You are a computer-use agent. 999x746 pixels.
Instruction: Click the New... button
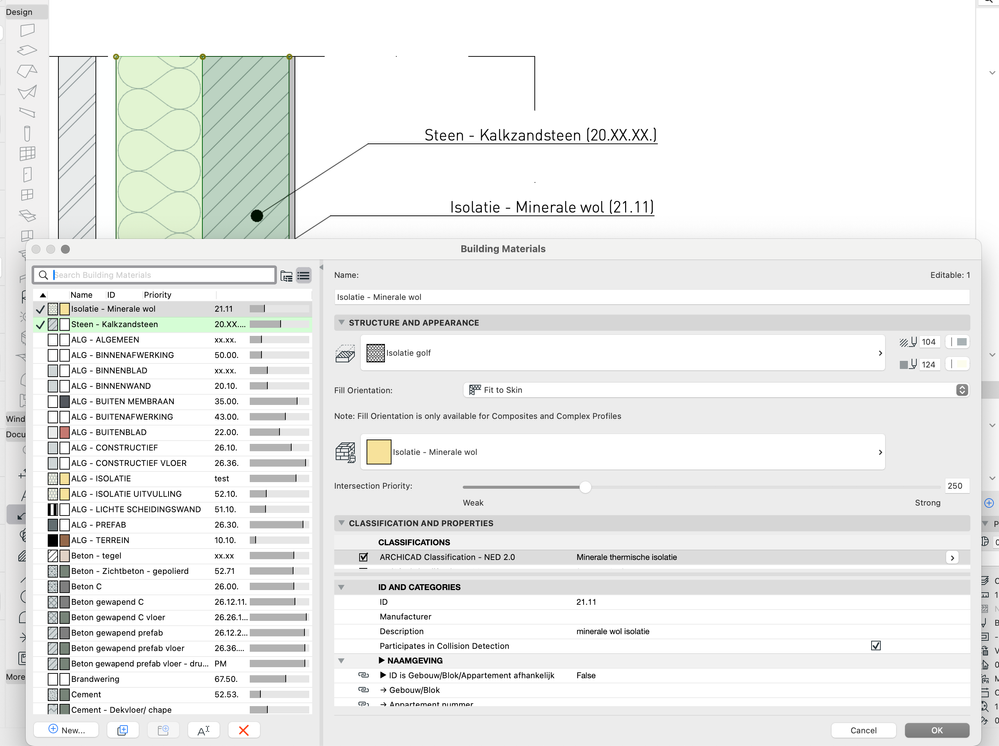(x=66, y=729)
